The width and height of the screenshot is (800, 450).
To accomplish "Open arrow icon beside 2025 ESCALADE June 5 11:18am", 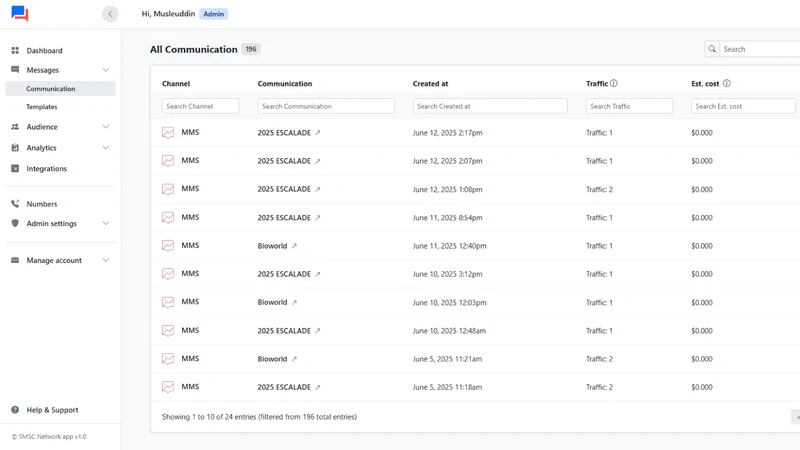I will (x=317, y=387).
